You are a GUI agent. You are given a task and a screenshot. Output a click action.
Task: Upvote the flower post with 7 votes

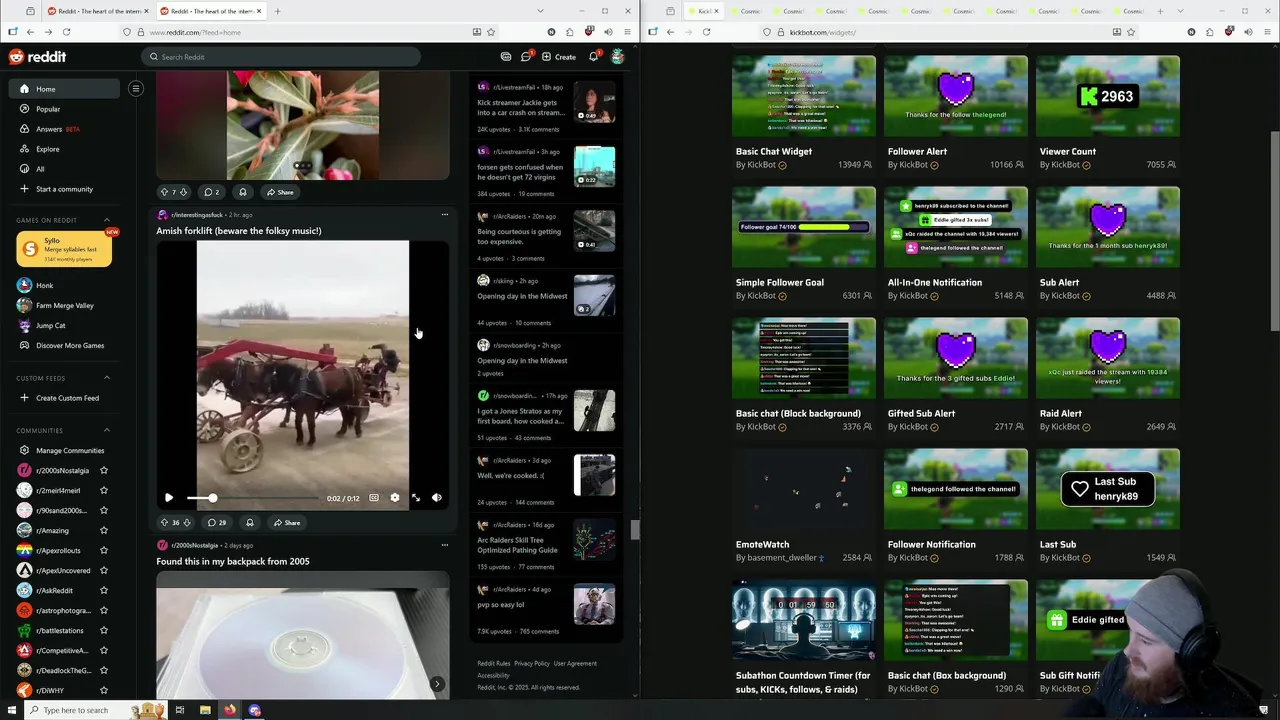coord(165,192)
